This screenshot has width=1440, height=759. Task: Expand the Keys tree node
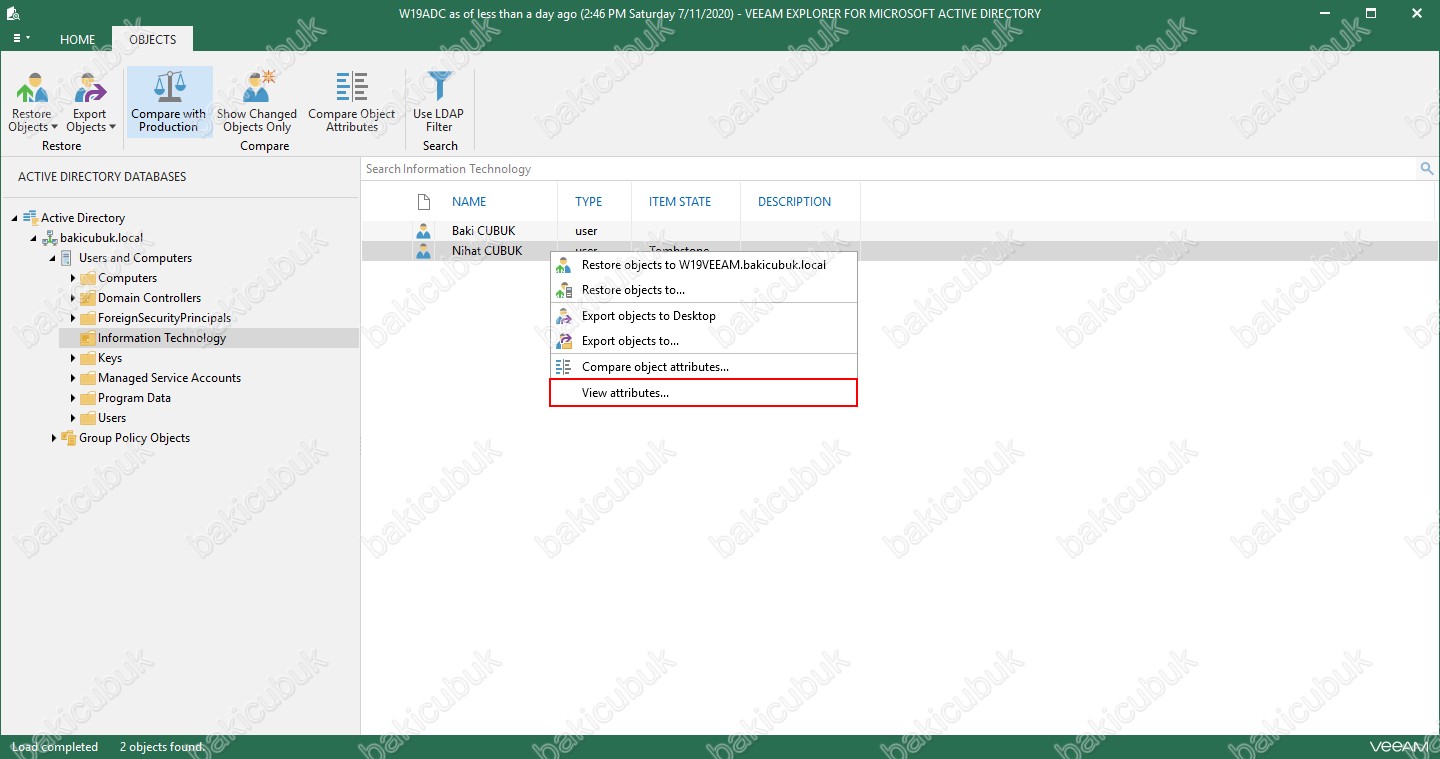pos(73,358)
